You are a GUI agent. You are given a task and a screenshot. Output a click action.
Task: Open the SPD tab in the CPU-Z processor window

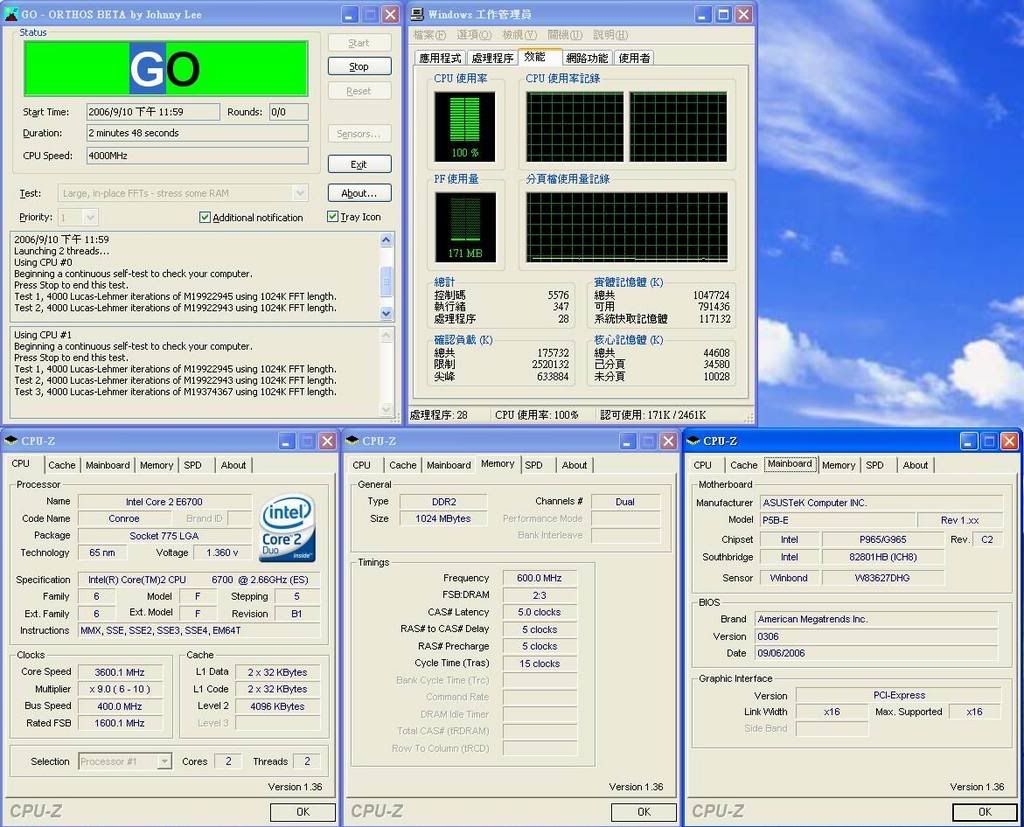pos(193,465)
